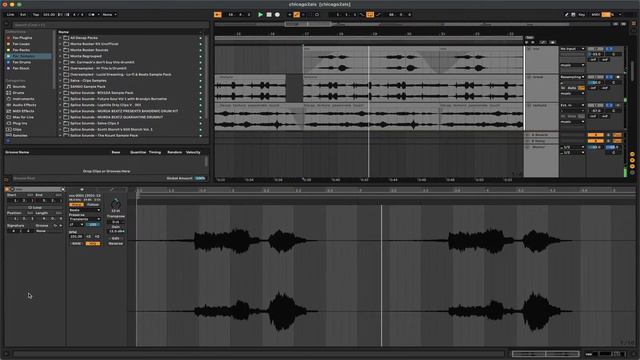The height and width of the screenshot is (360, 640).
Task: Toggle the orange automation arm button
Action: pyautogui.click(x=297, y=14)
